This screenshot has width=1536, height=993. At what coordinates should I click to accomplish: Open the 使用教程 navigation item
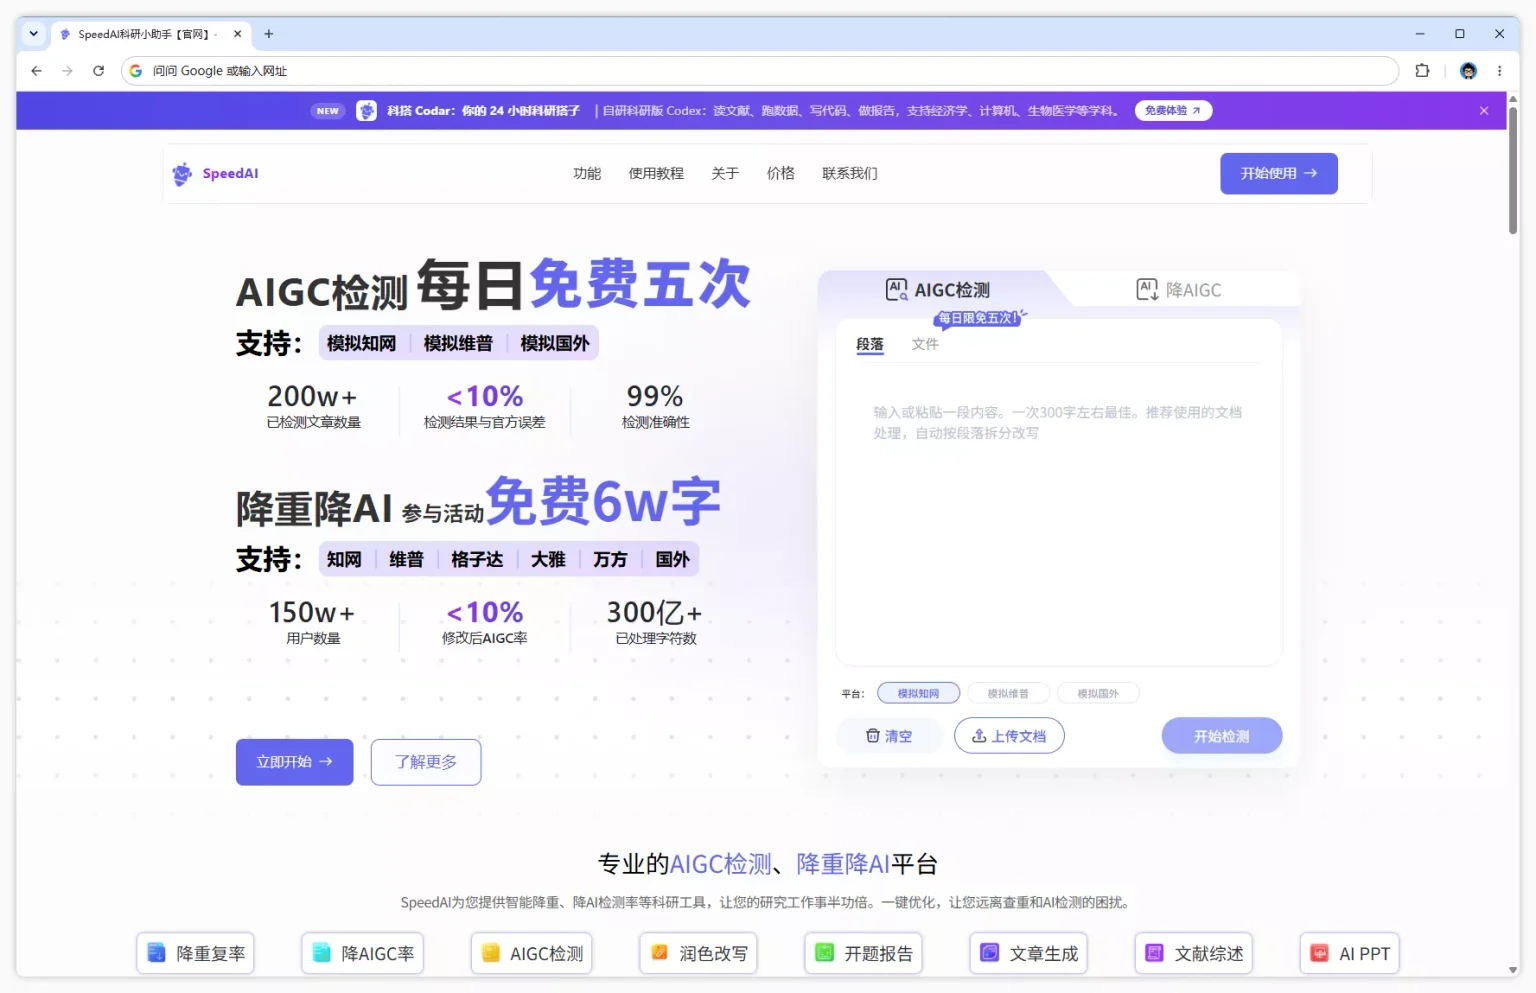656,173
